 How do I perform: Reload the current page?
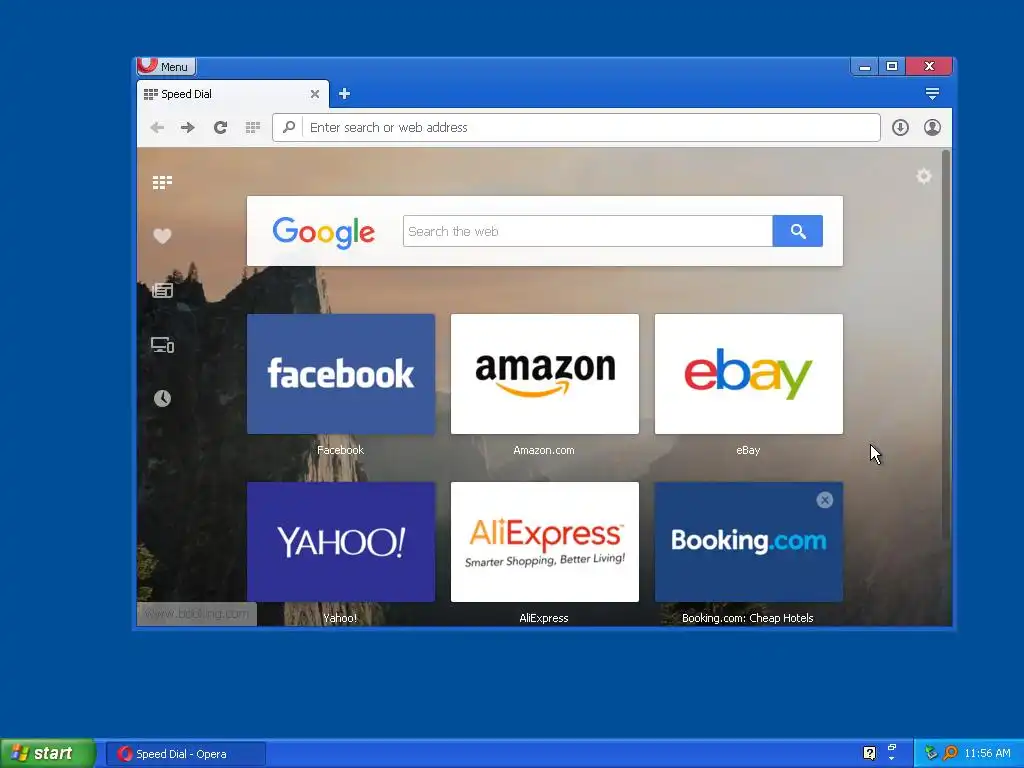[x=220, y=127]
